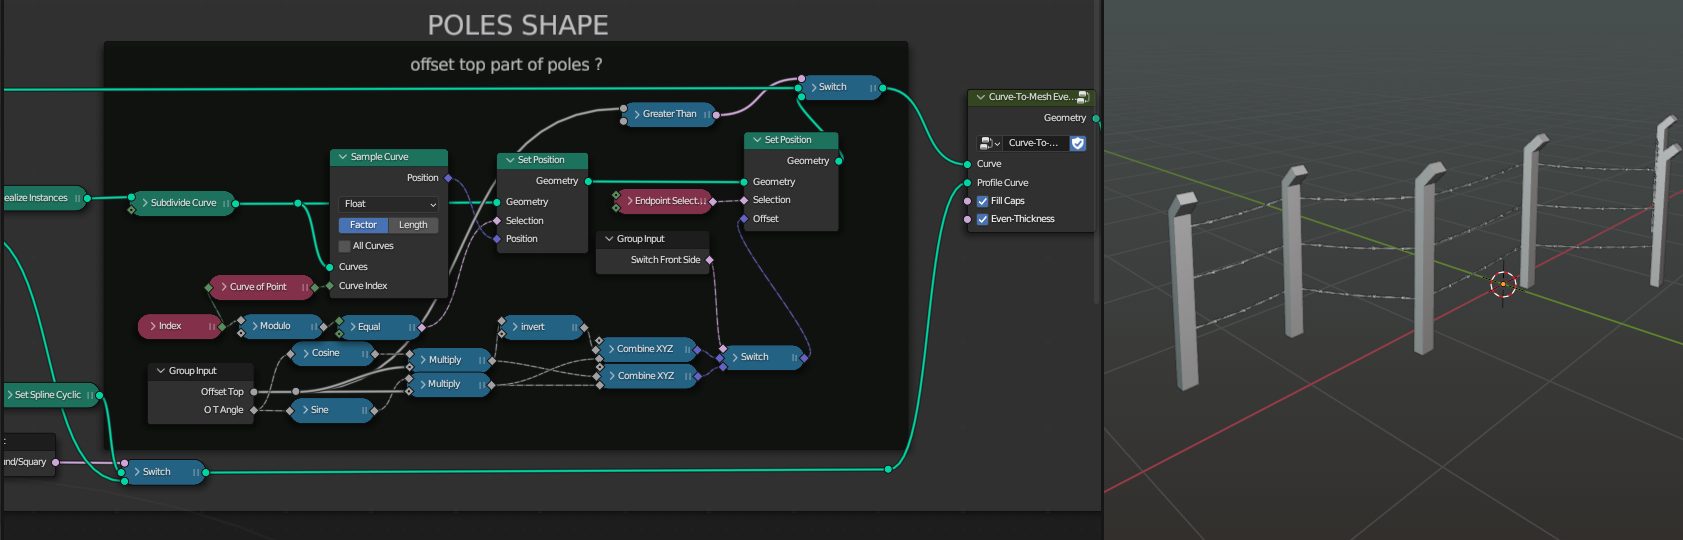Select the POLES SHAPE frame label
The width and height of the screenshot is (1683, 540).
click(518, 25)
